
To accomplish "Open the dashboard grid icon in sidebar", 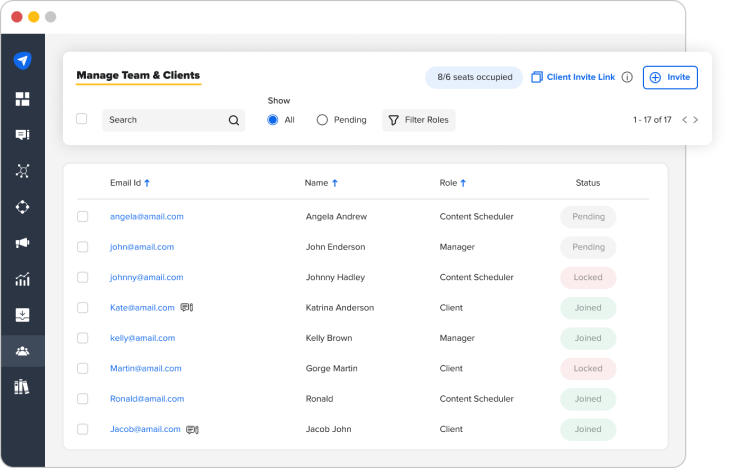I will 22,99.
